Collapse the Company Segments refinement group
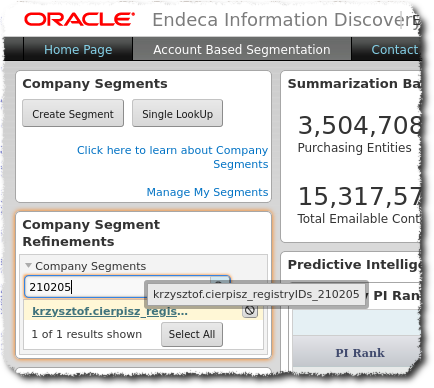 coord(29,266)
